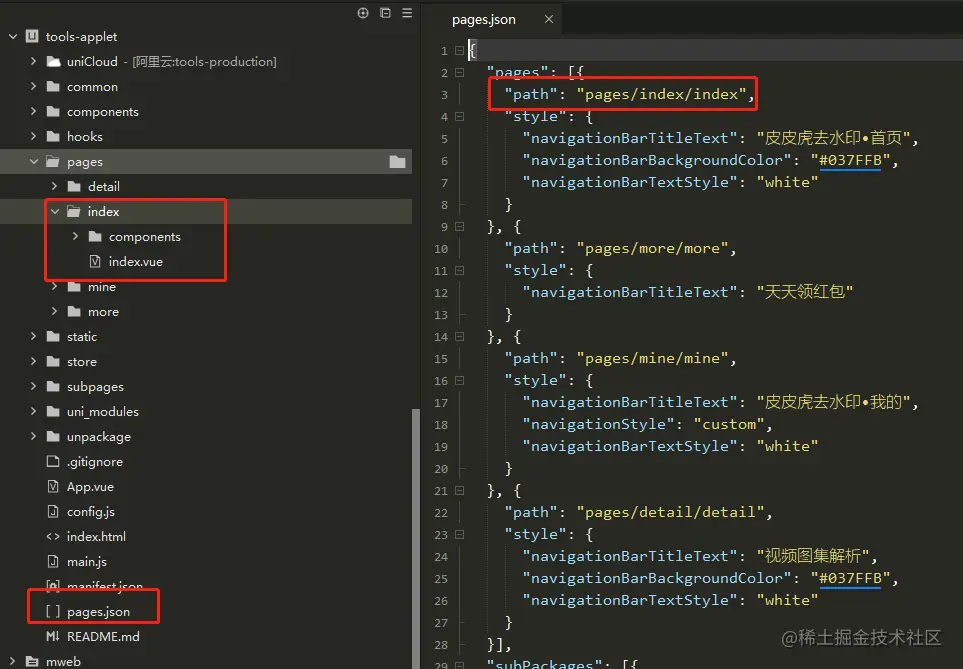
Task: Click the "custom" value on line 18
Action: click(x=729, y=424)
